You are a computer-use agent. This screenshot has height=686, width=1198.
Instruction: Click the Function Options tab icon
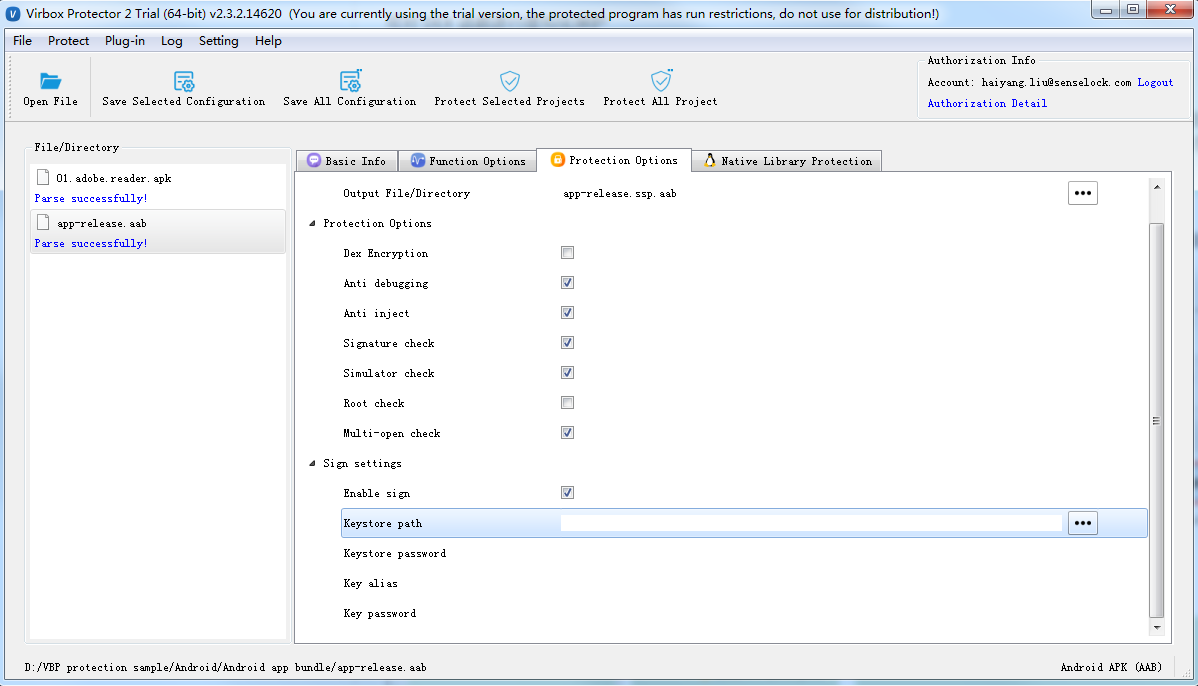pyautogui.click(x=418, y=160)
